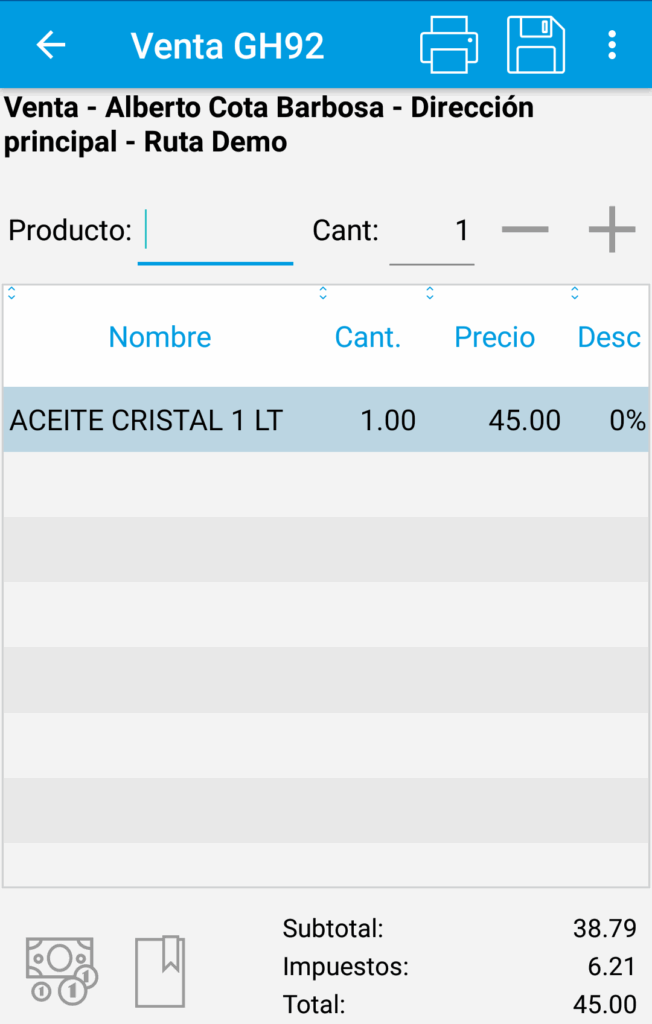The height and width of the screenshot is (1024, 652).
Task: Sort by the Precio column header
Action: pyautogui.click(x=495, y=338)
